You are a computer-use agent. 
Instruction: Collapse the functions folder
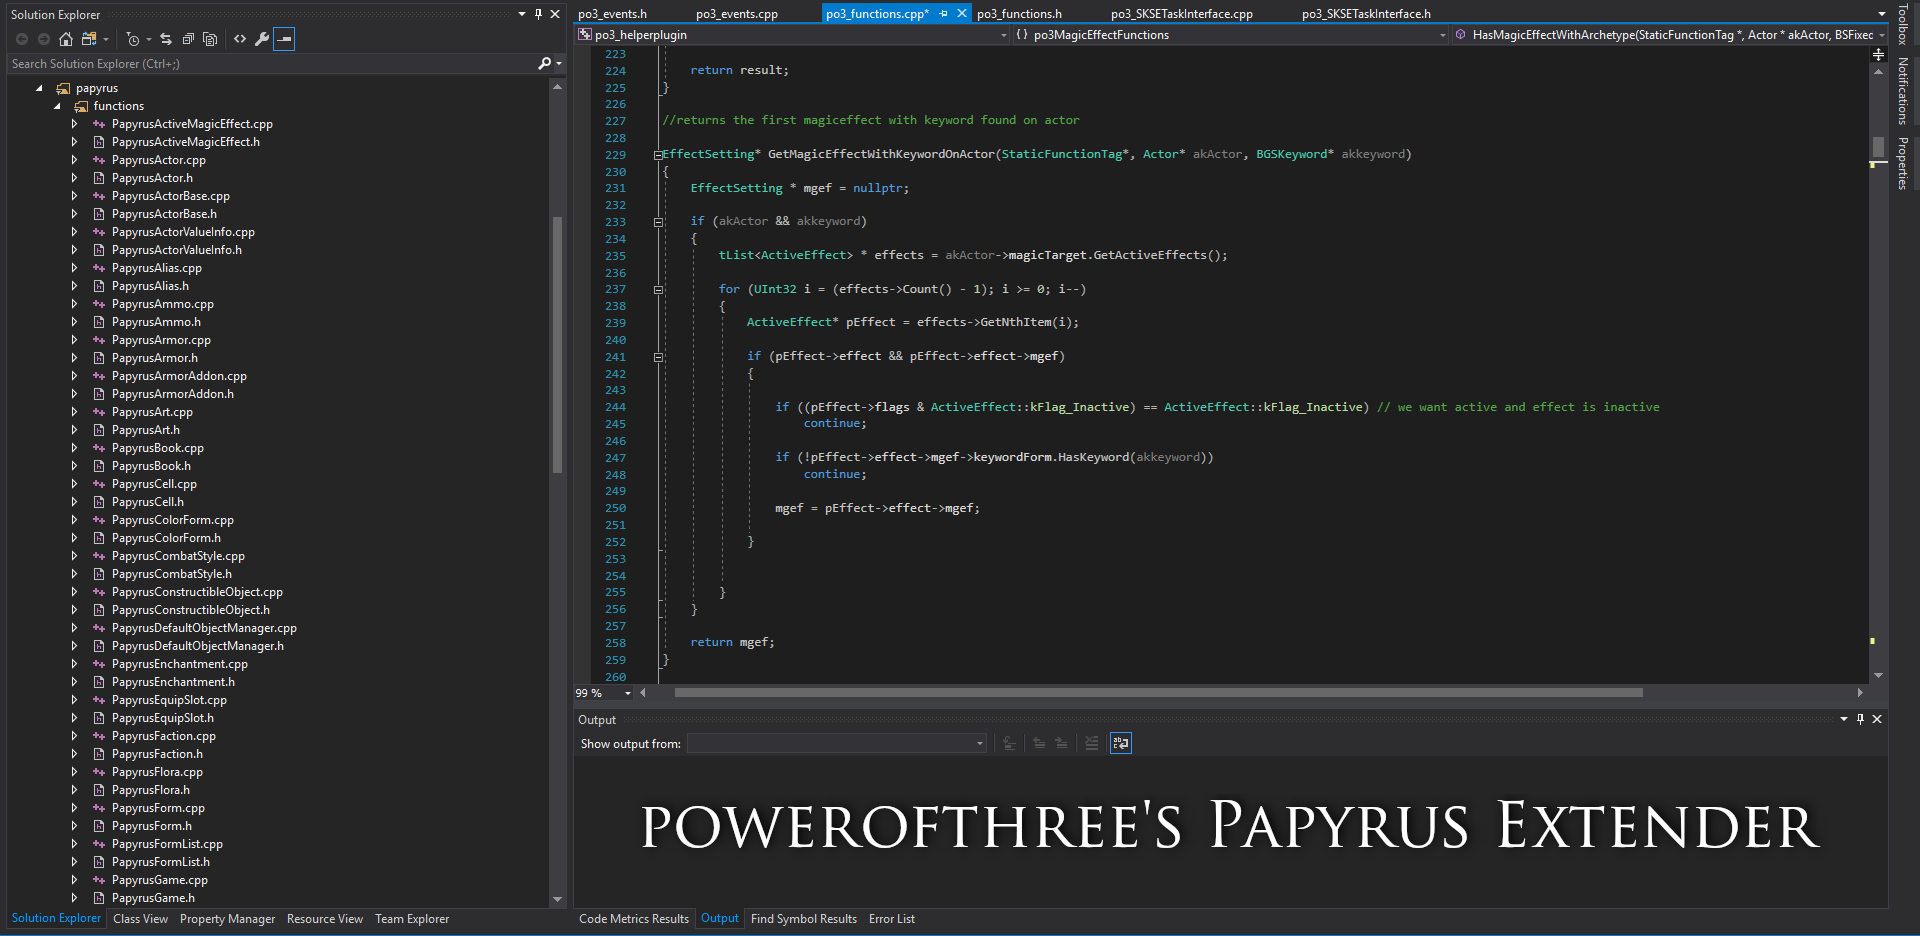[57, 106]
